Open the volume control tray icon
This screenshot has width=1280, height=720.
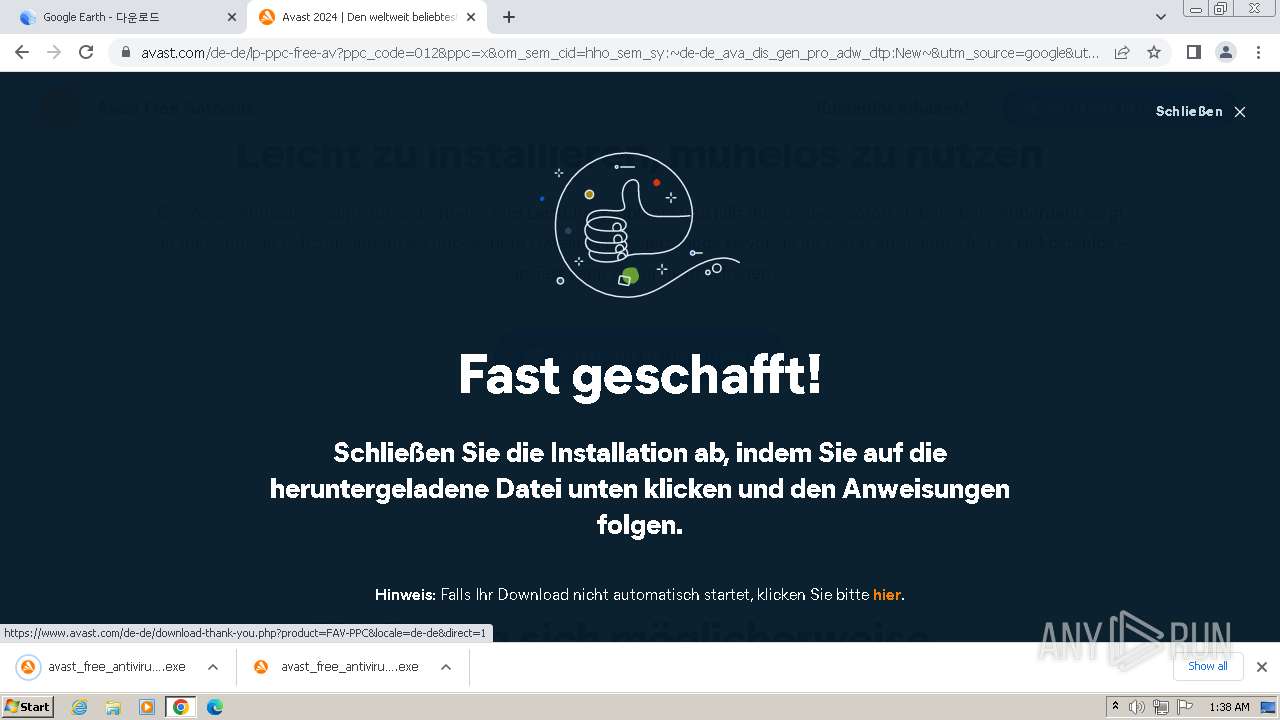[1137, 707]
